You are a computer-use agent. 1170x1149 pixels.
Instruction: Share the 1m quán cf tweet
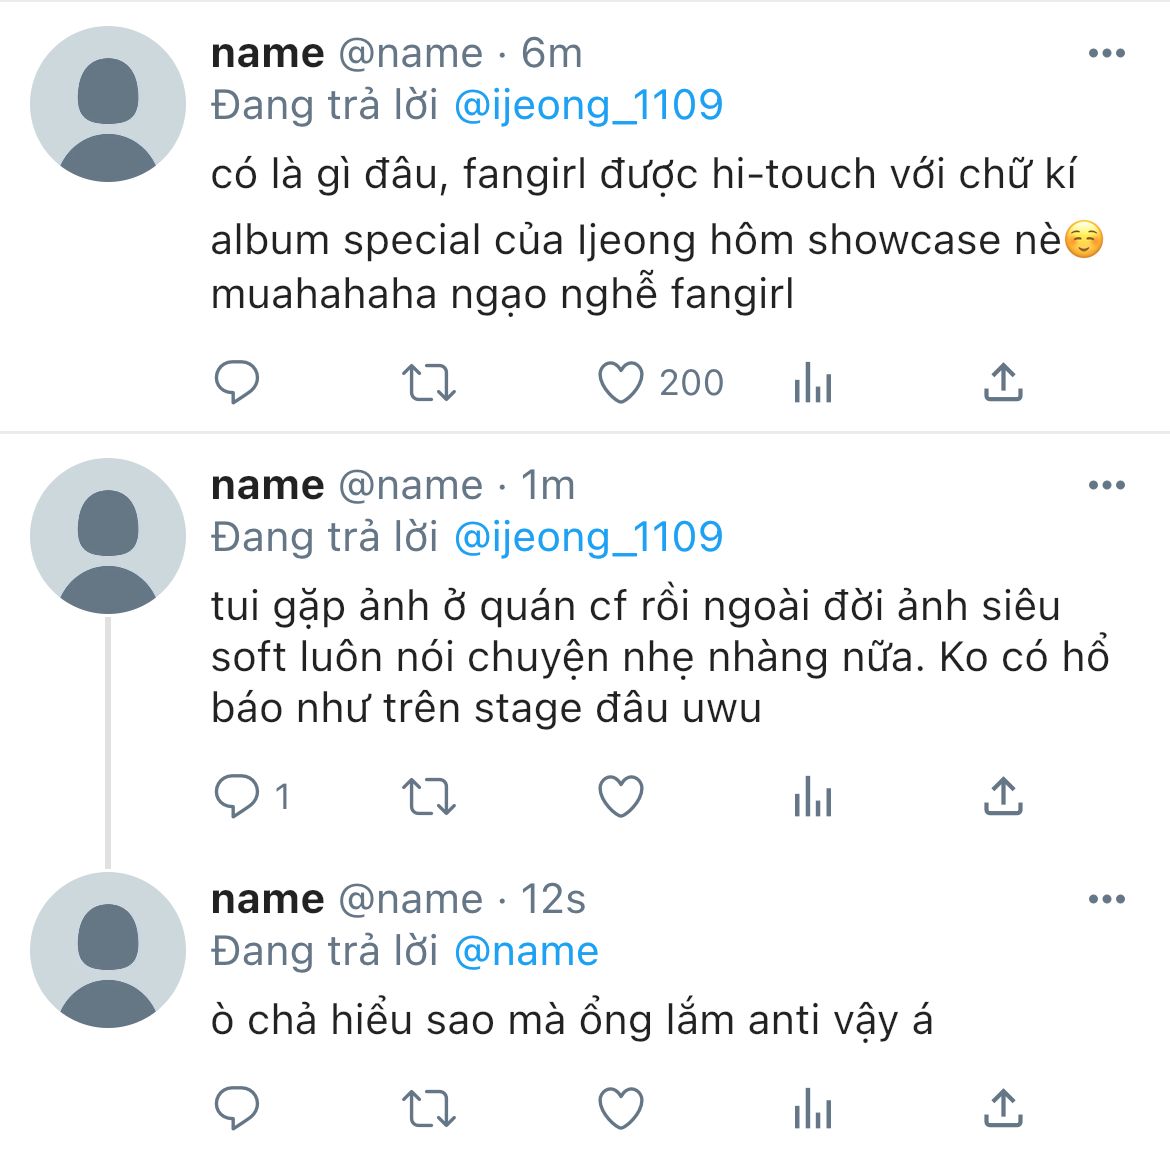pos(1003,797)
